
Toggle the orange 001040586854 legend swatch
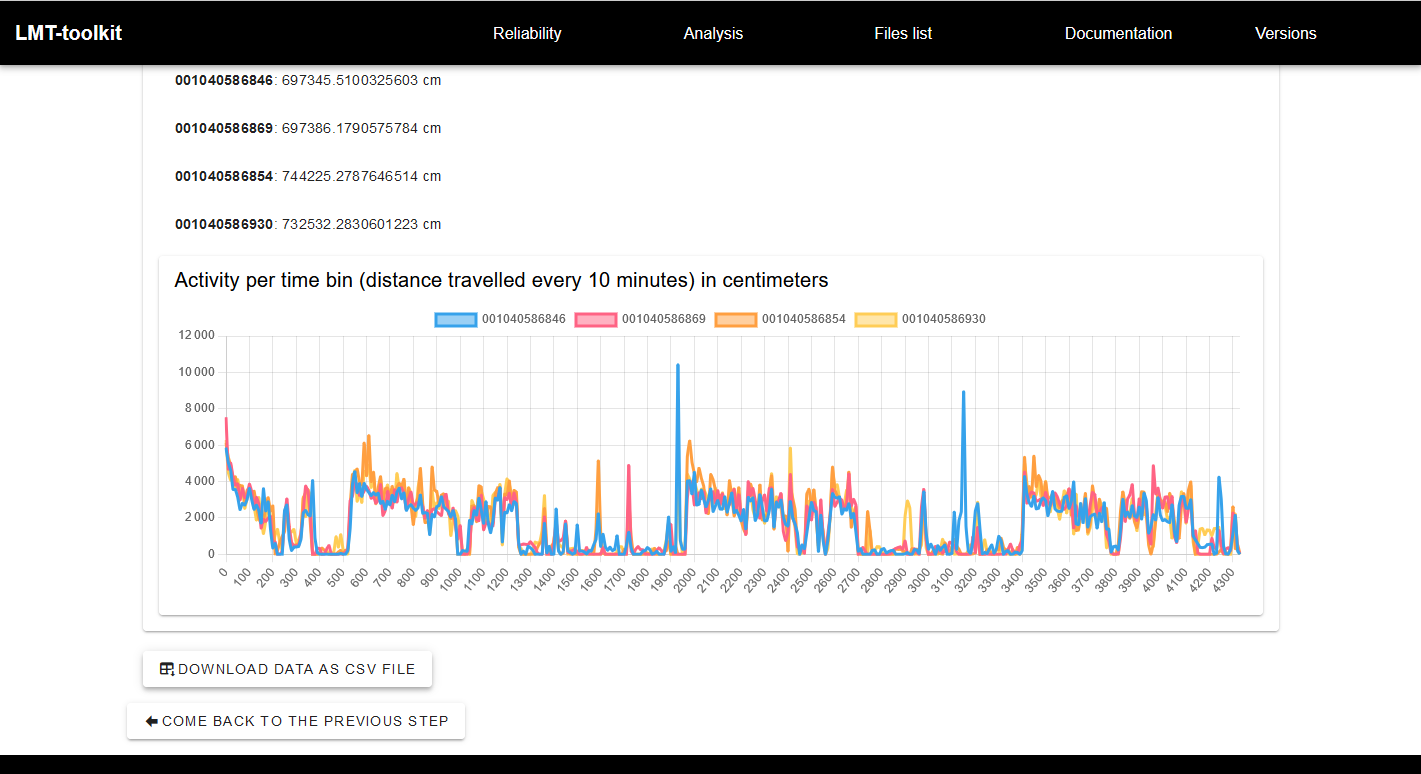[736, 319]
